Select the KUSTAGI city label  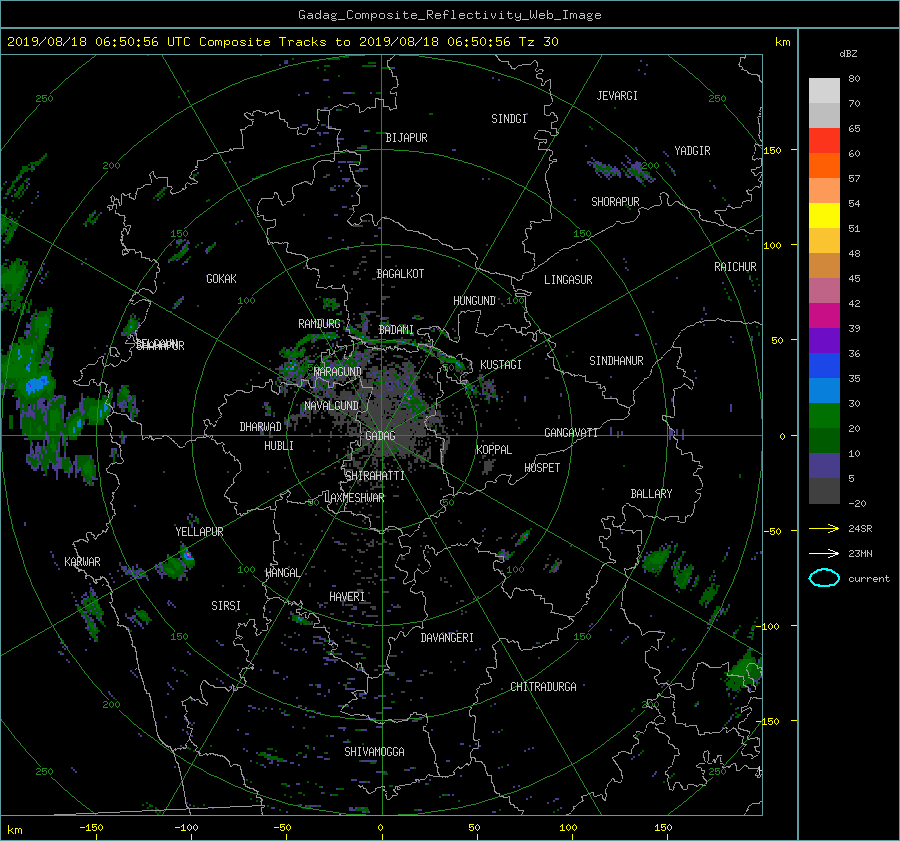[x=501, y=365]
